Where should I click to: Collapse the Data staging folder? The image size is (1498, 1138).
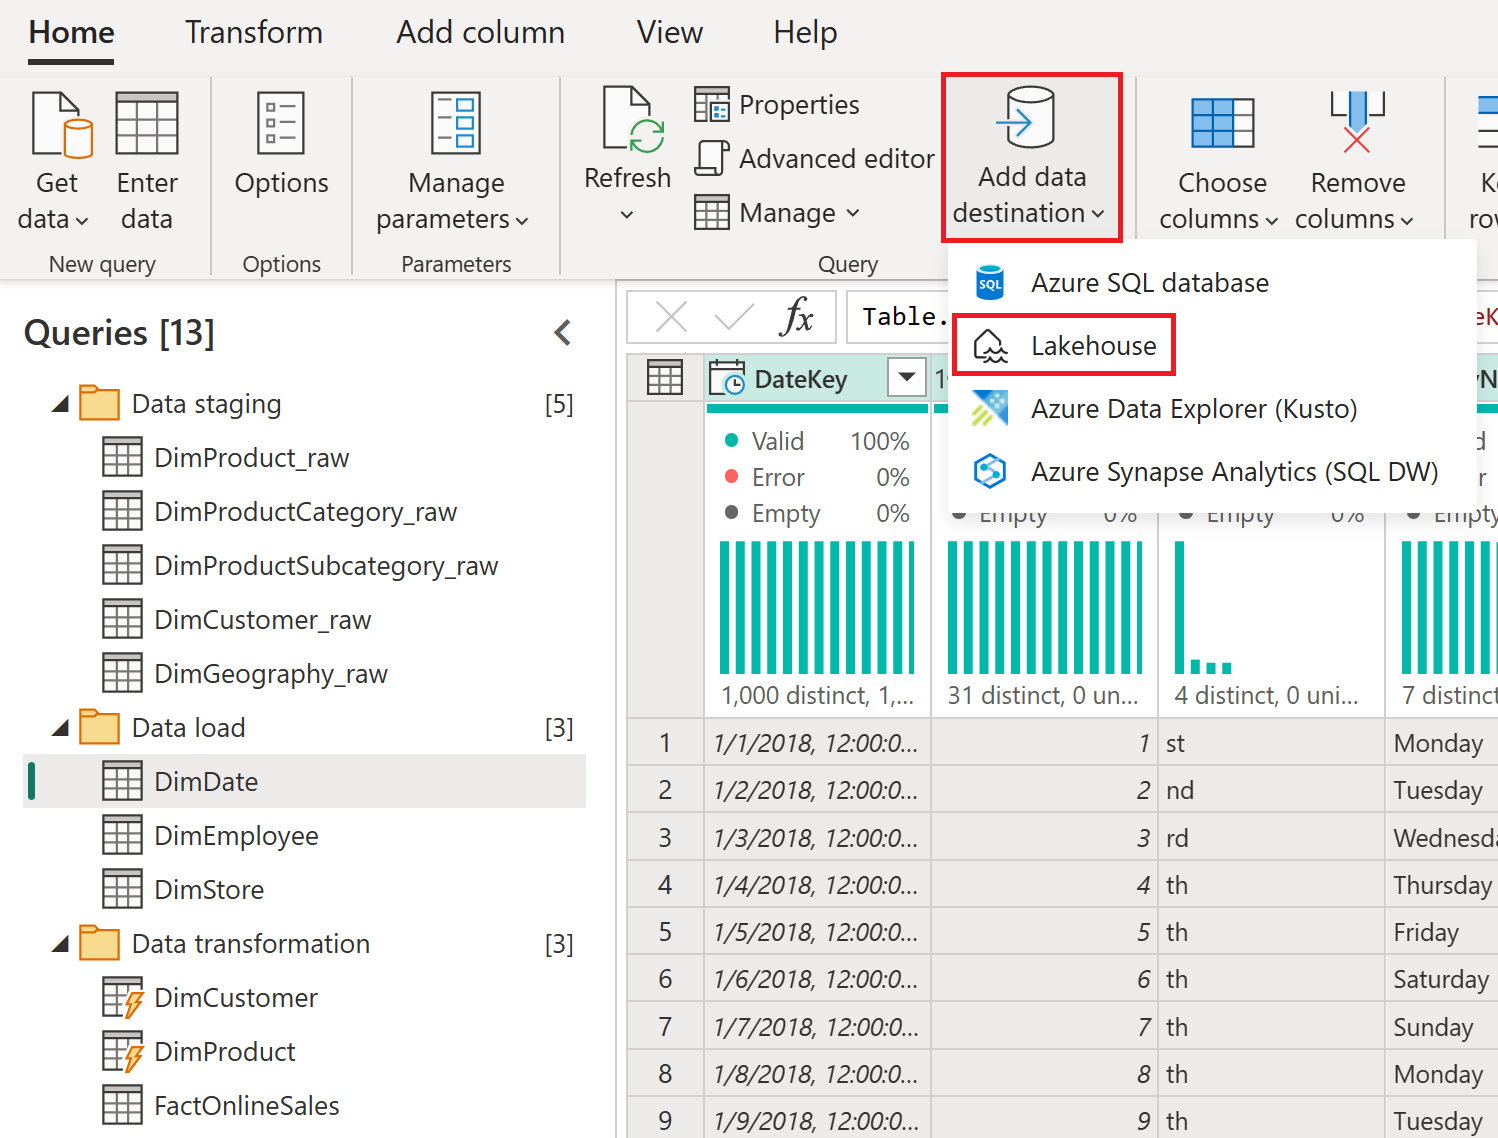60,405
